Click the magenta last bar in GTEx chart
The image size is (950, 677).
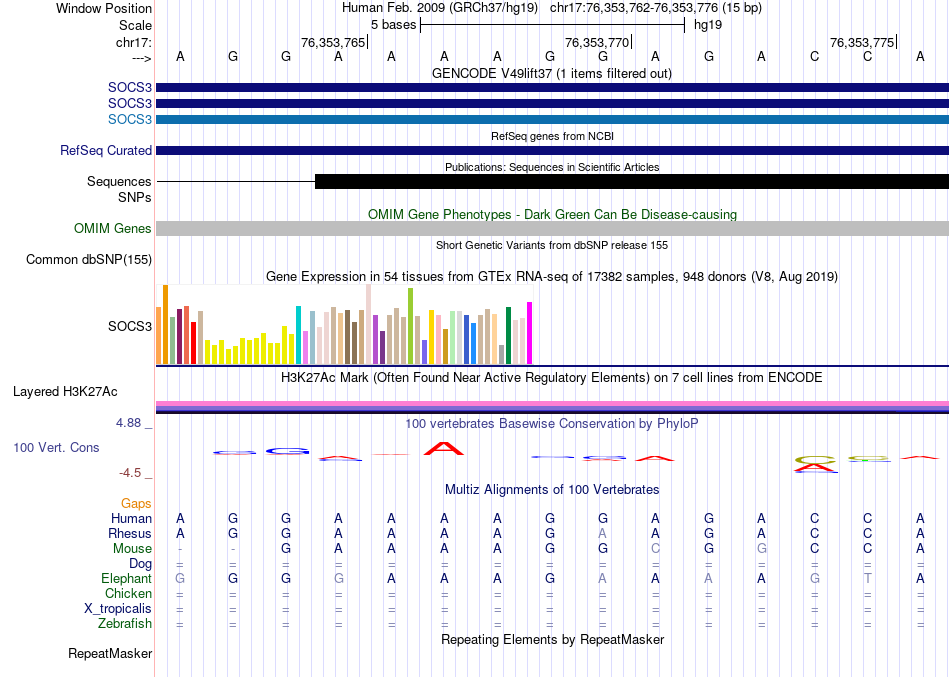[x=530, y=333]
